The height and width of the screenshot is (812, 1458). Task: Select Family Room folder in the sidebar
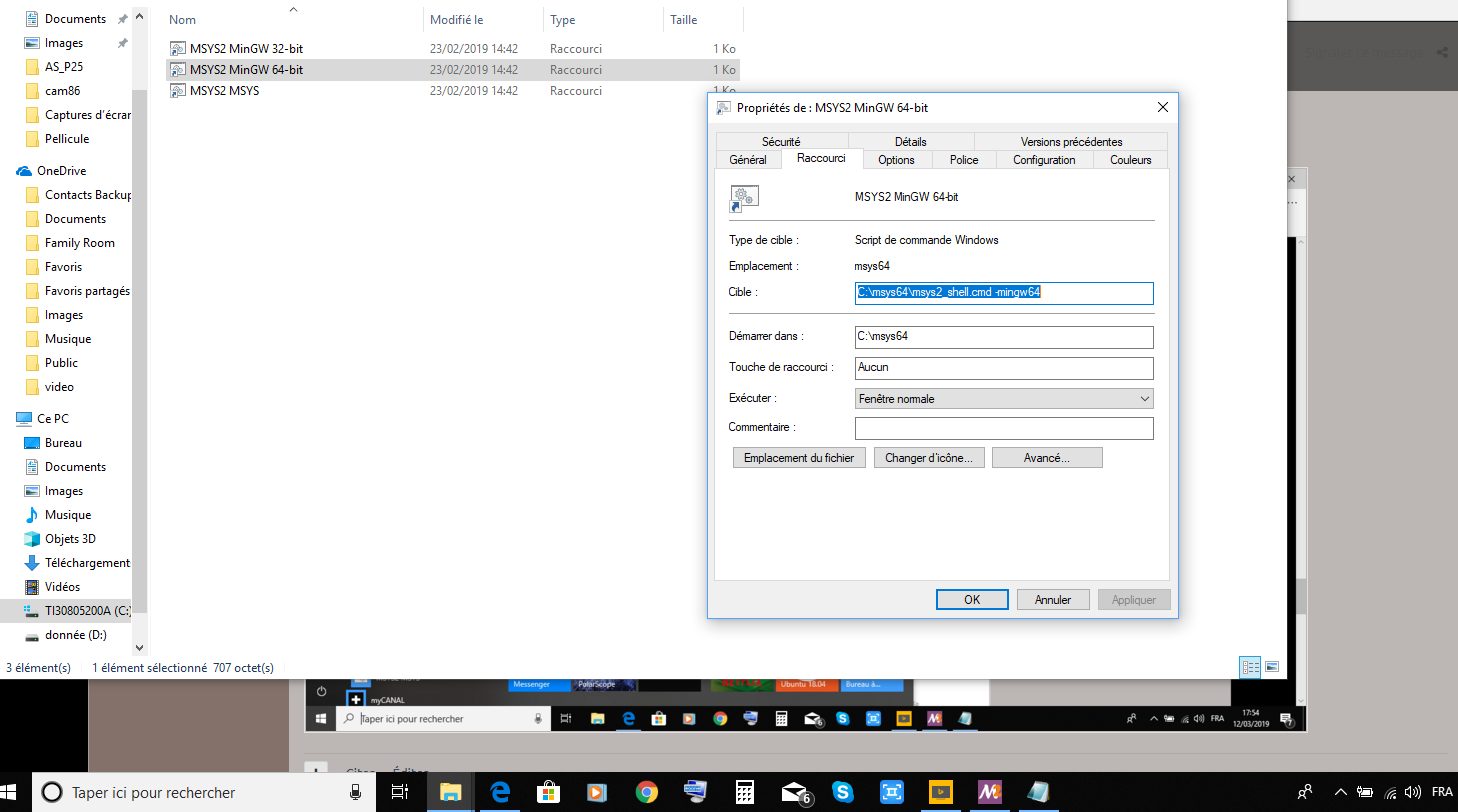(80, 243)
